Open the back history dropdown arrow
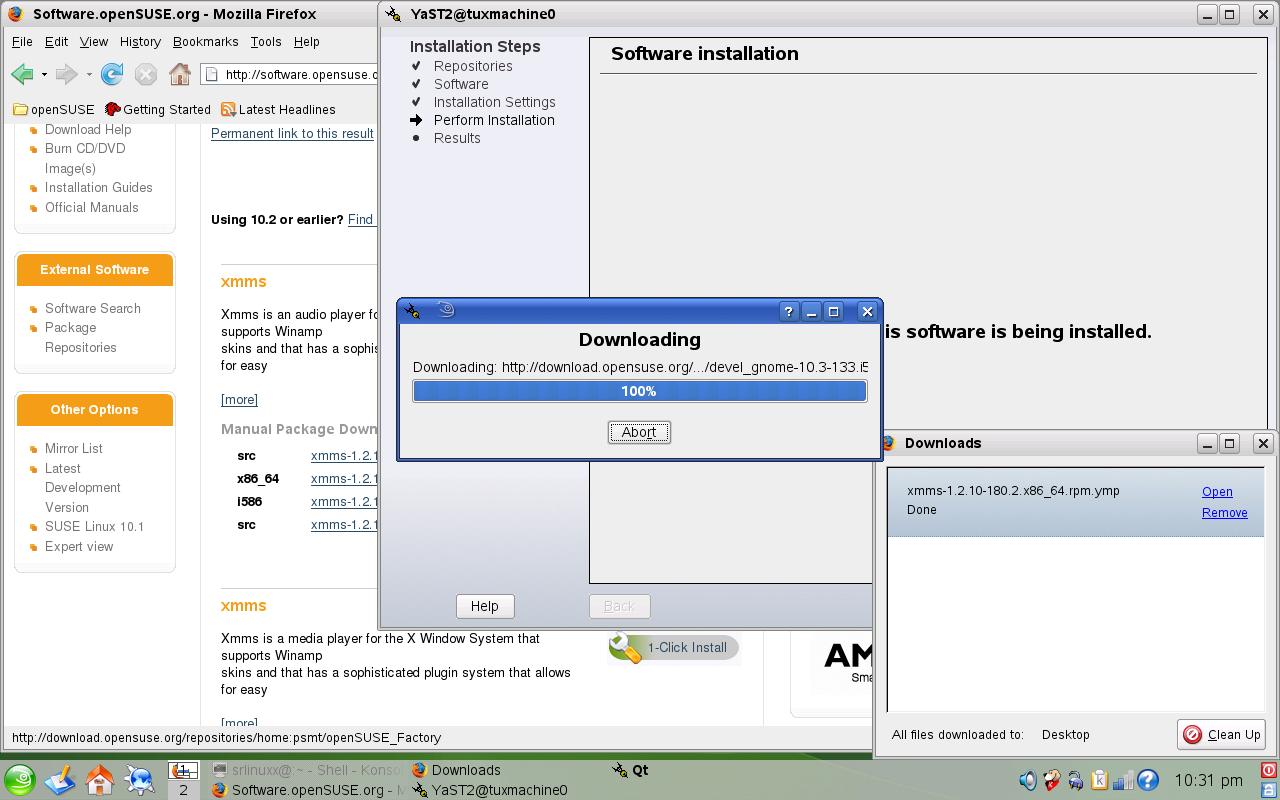The width and height of the screenshot is (1280, 800). (44, 74)
